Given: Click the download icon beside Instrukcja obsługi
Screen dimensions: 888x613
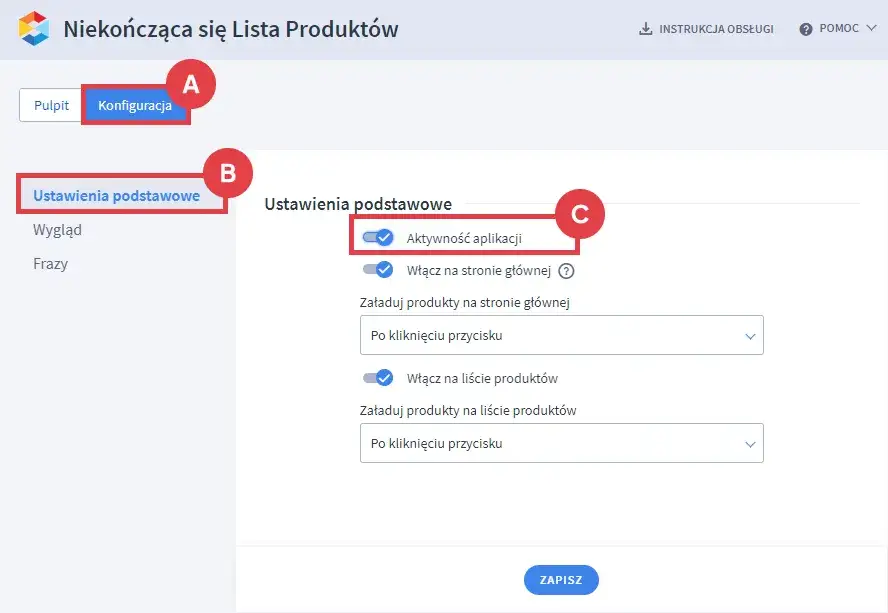Looking at the screenshot, I should point(645,29).
